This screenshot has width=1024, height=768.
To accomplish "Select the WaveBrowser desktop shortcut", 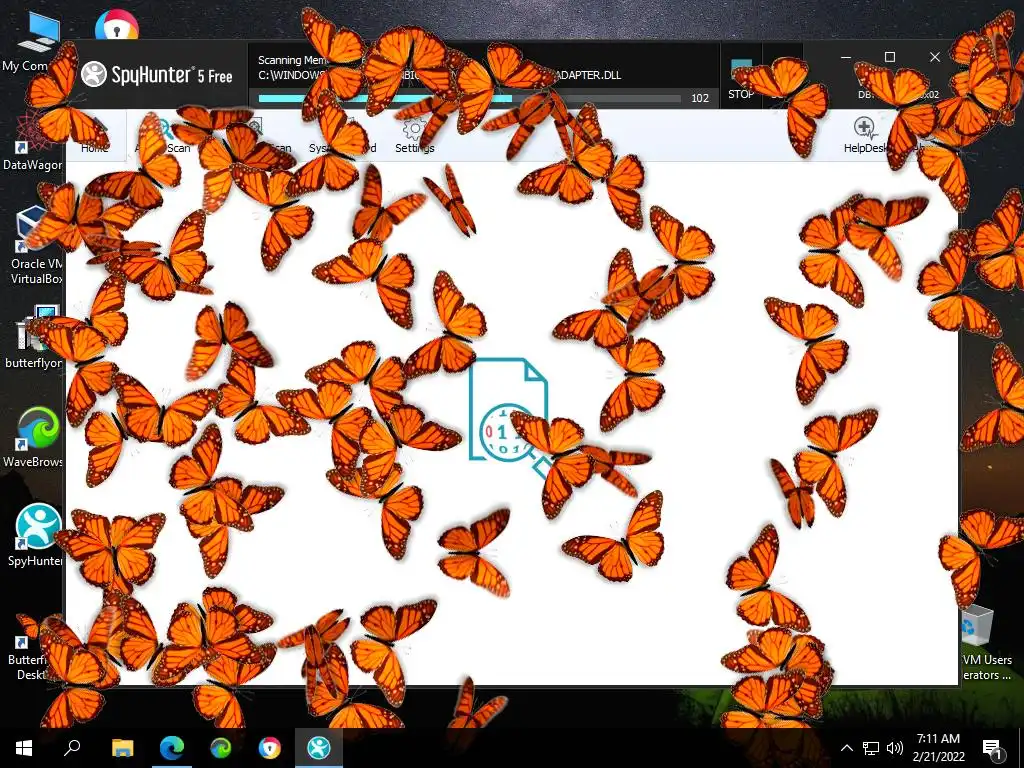I will (x=34, y=436).
